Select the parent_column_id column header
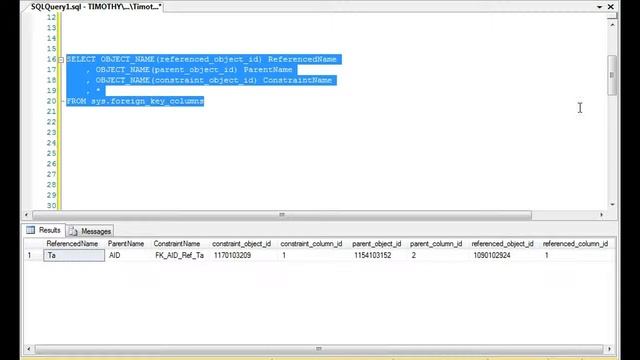Screen dimensions: 640x360 pyautogui.click(x=436, y=244)
